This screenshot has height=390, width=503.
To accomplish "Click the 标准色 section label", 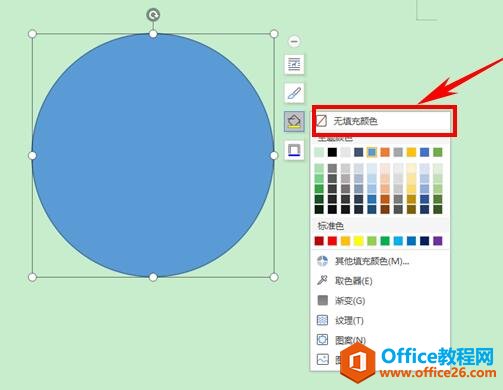I will 331,226.
